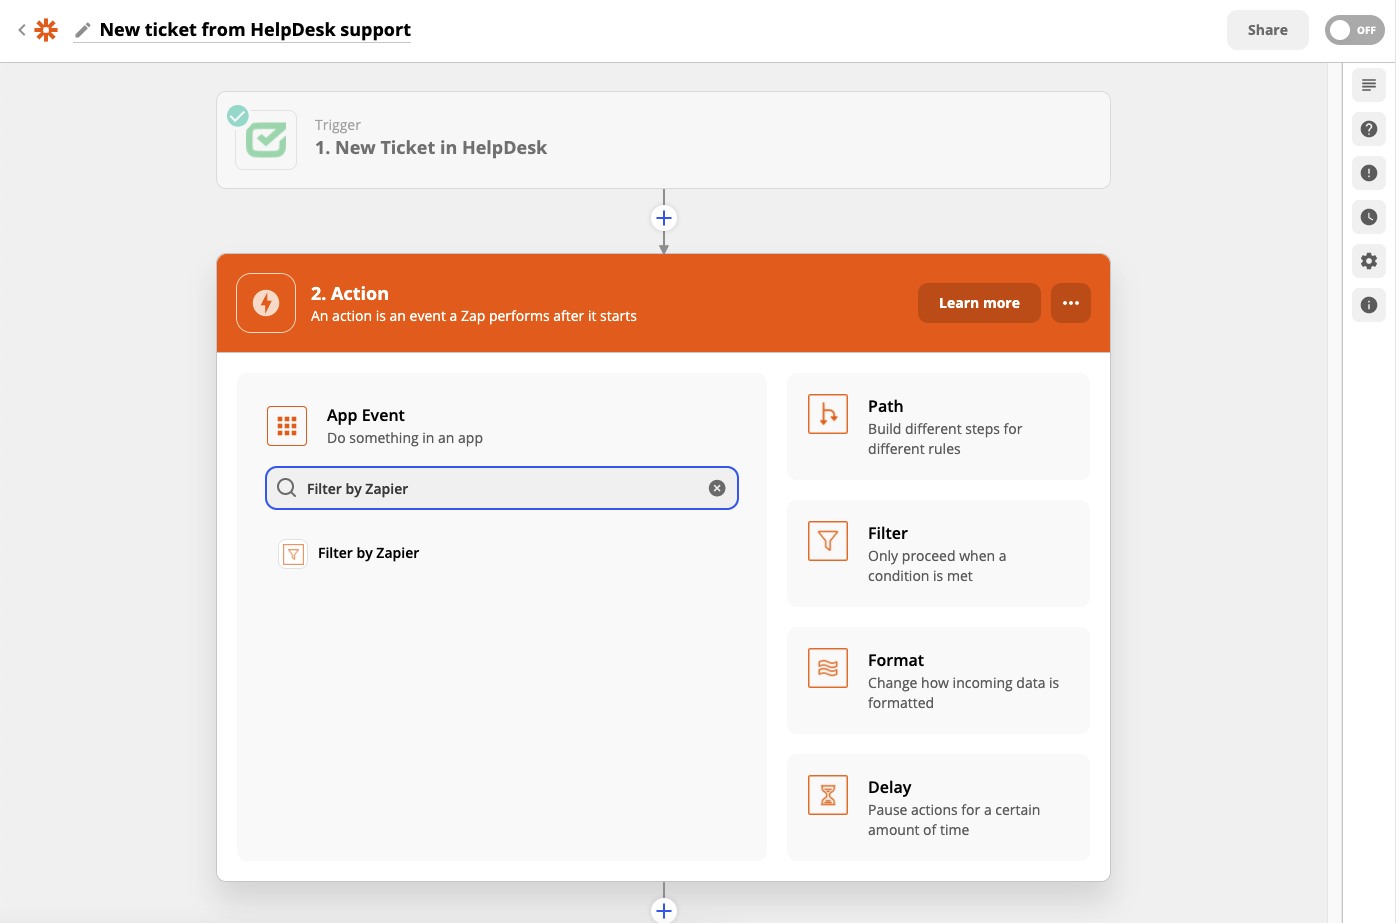This screenshot has height=923, width=1396.
Task: Go back using the left chevron arrow
Action: 22,30
